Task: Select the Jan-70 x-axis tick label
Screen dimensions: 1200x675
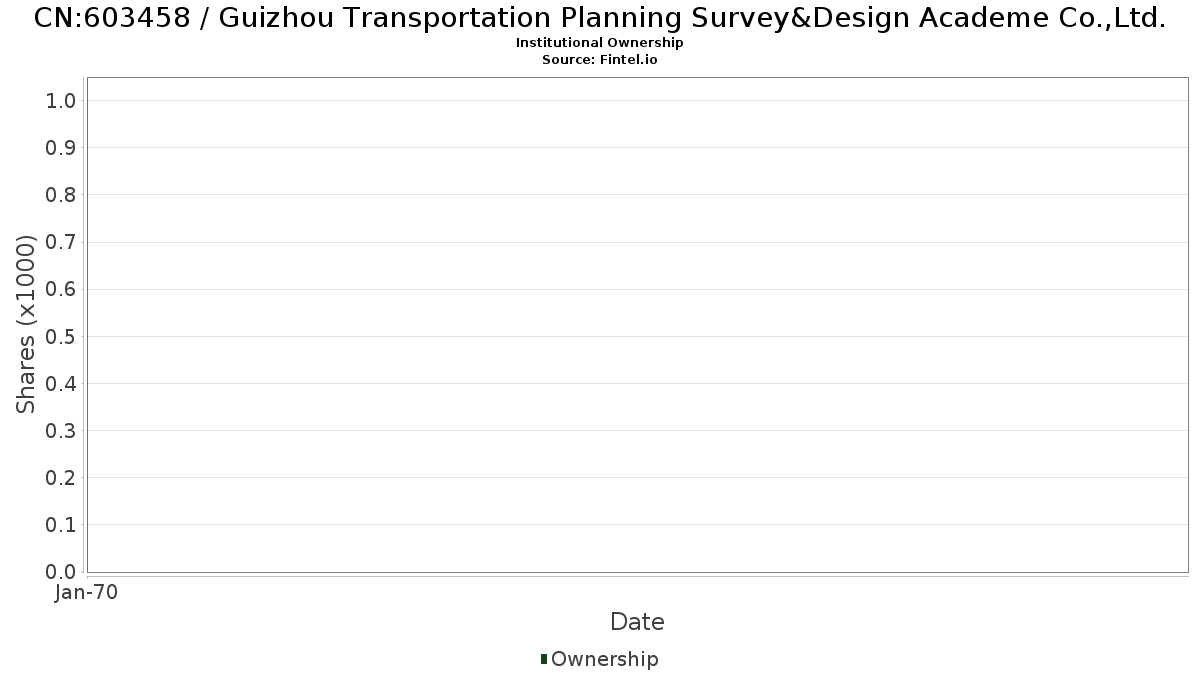Action: 87,593
